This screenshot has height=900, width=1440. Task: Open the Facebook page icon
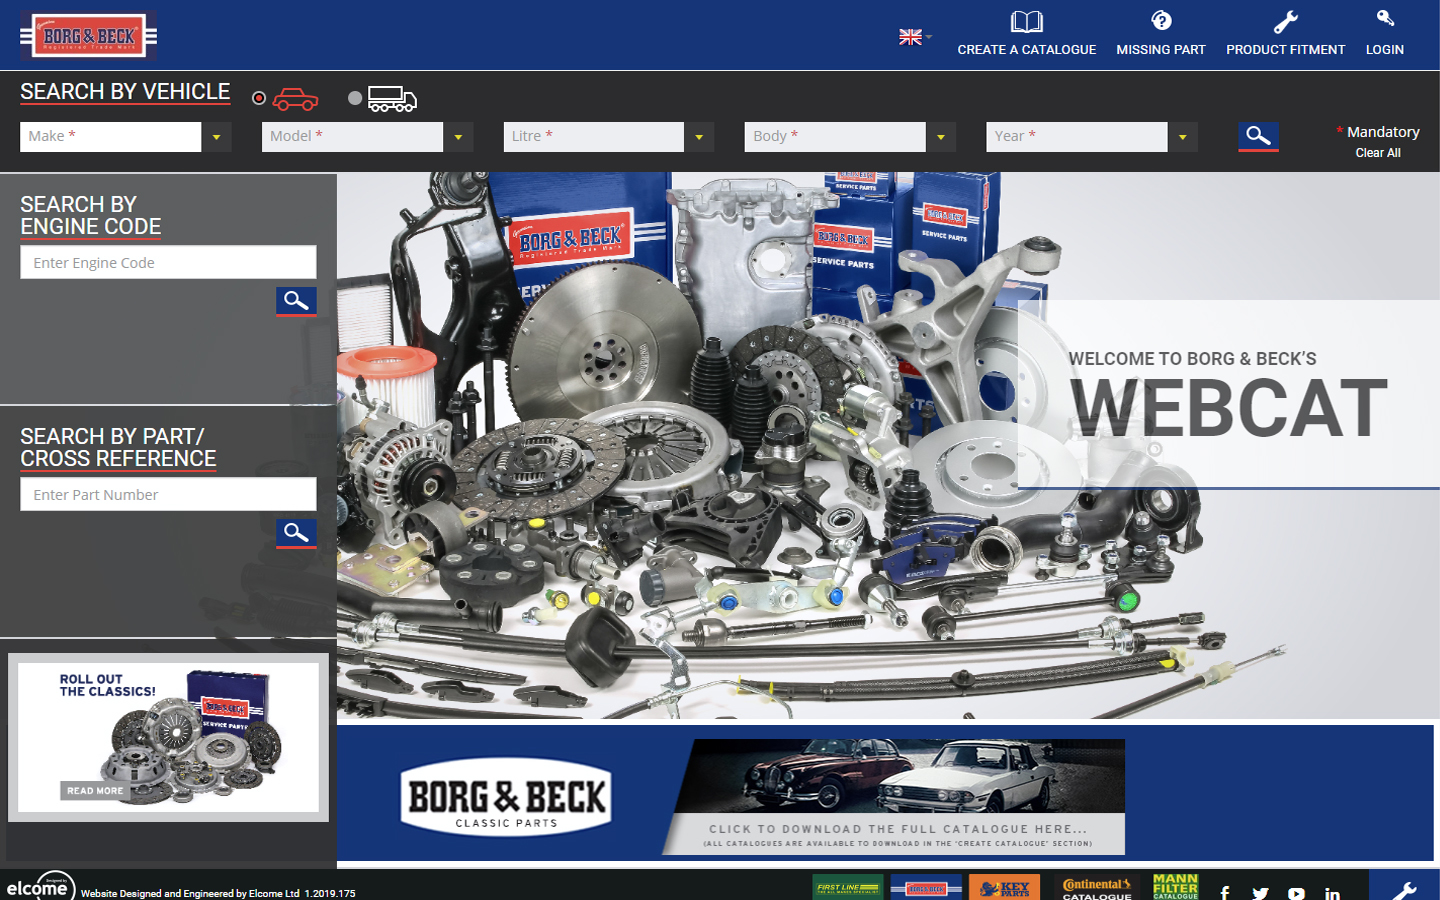(x=1225, y=893)
